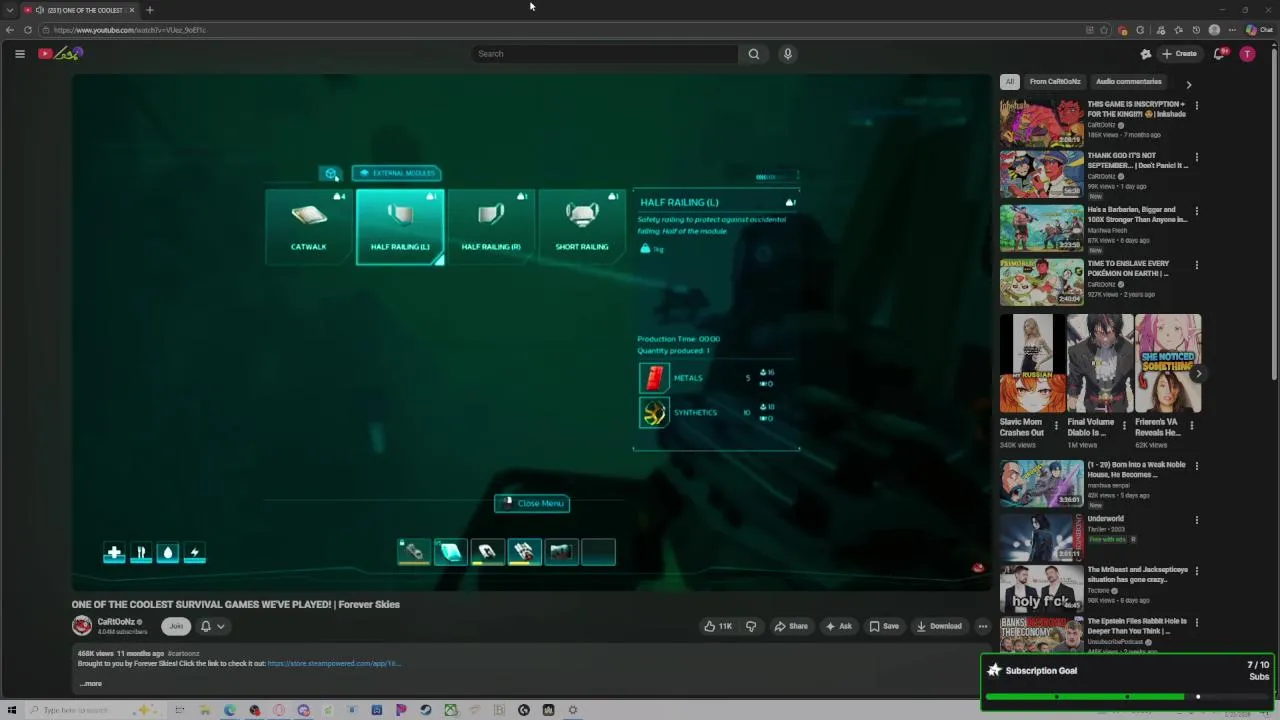Click the water drop status icon
The height and width of the screenshot is (720, 1280).
(x=168, y=553)
